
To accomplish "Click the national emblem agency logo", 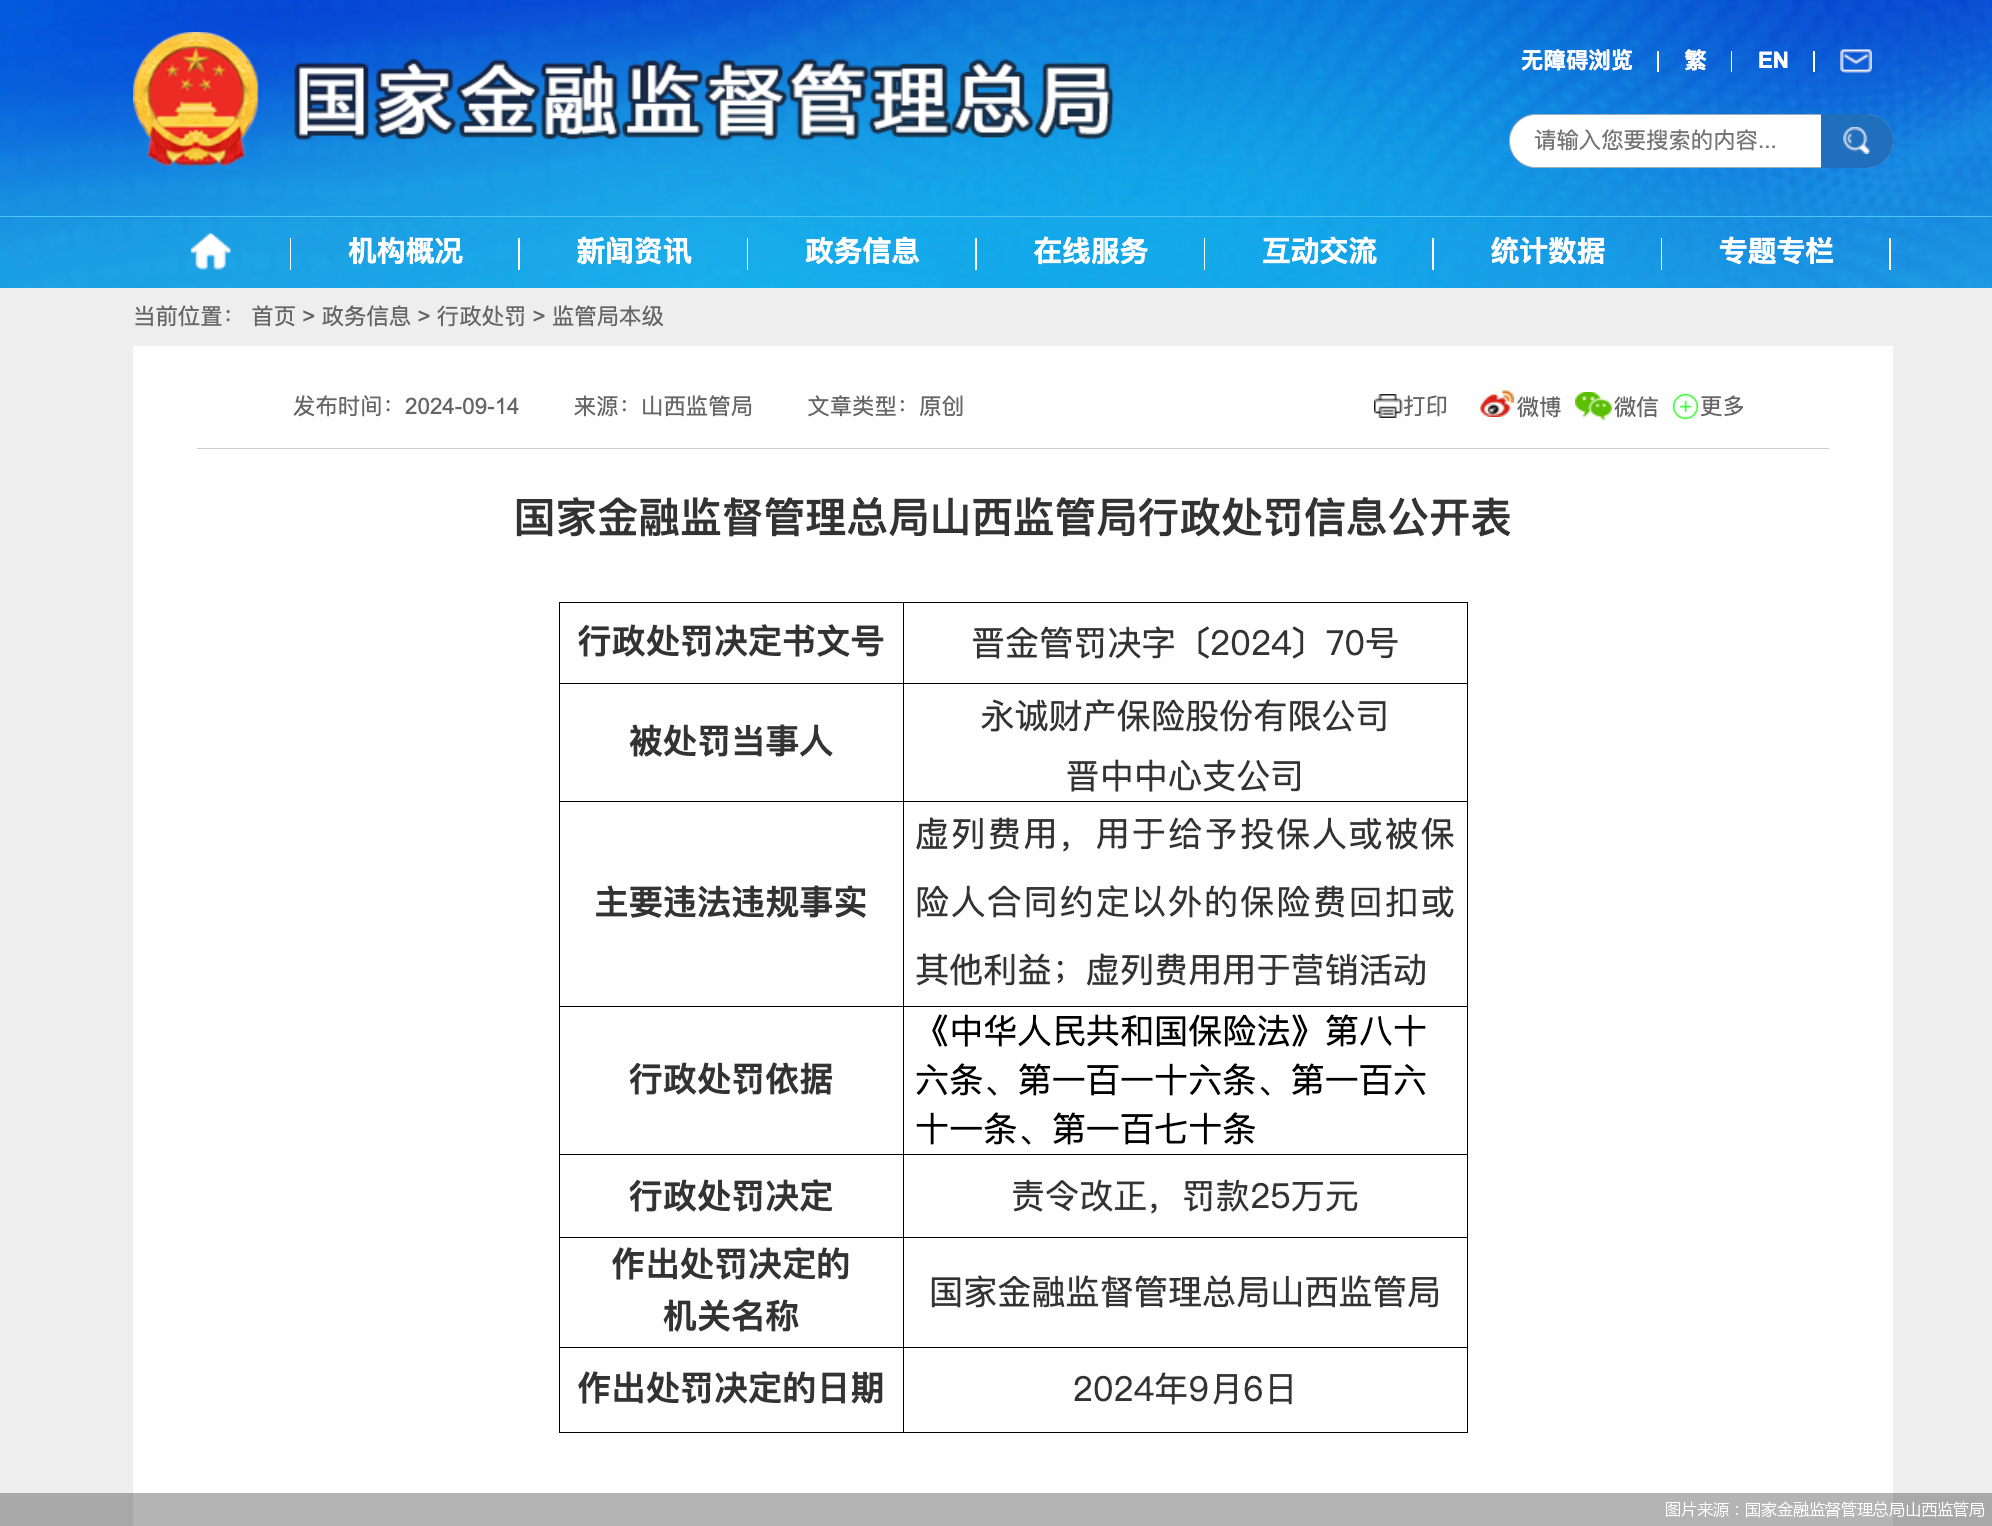I will pos(196,100).
